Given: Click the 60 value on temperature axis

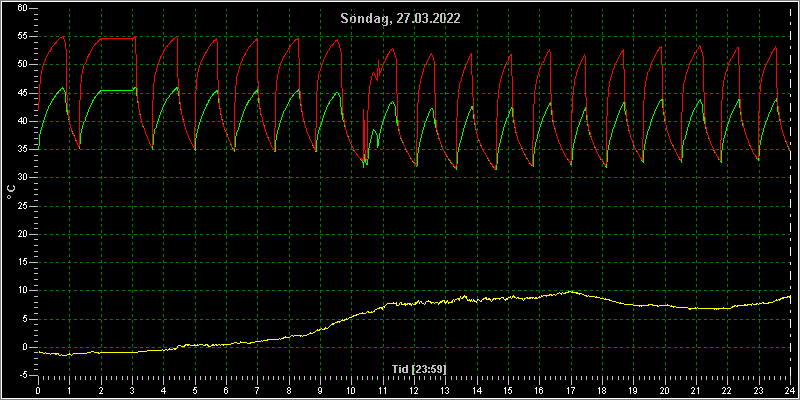Looking at the screenshot, I should 22,8.
